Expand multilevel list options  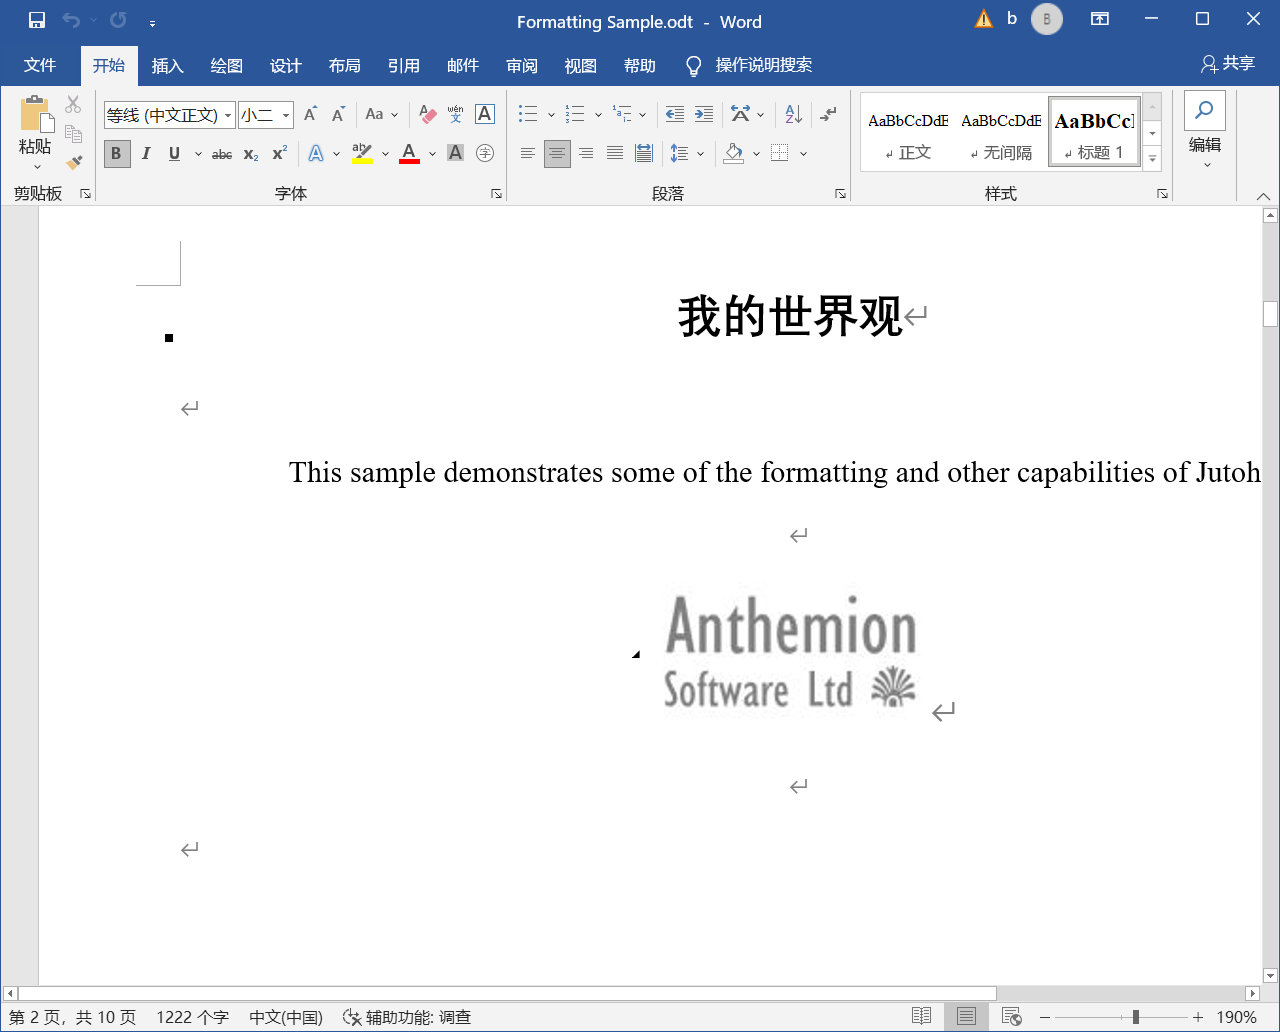[643, 114]
